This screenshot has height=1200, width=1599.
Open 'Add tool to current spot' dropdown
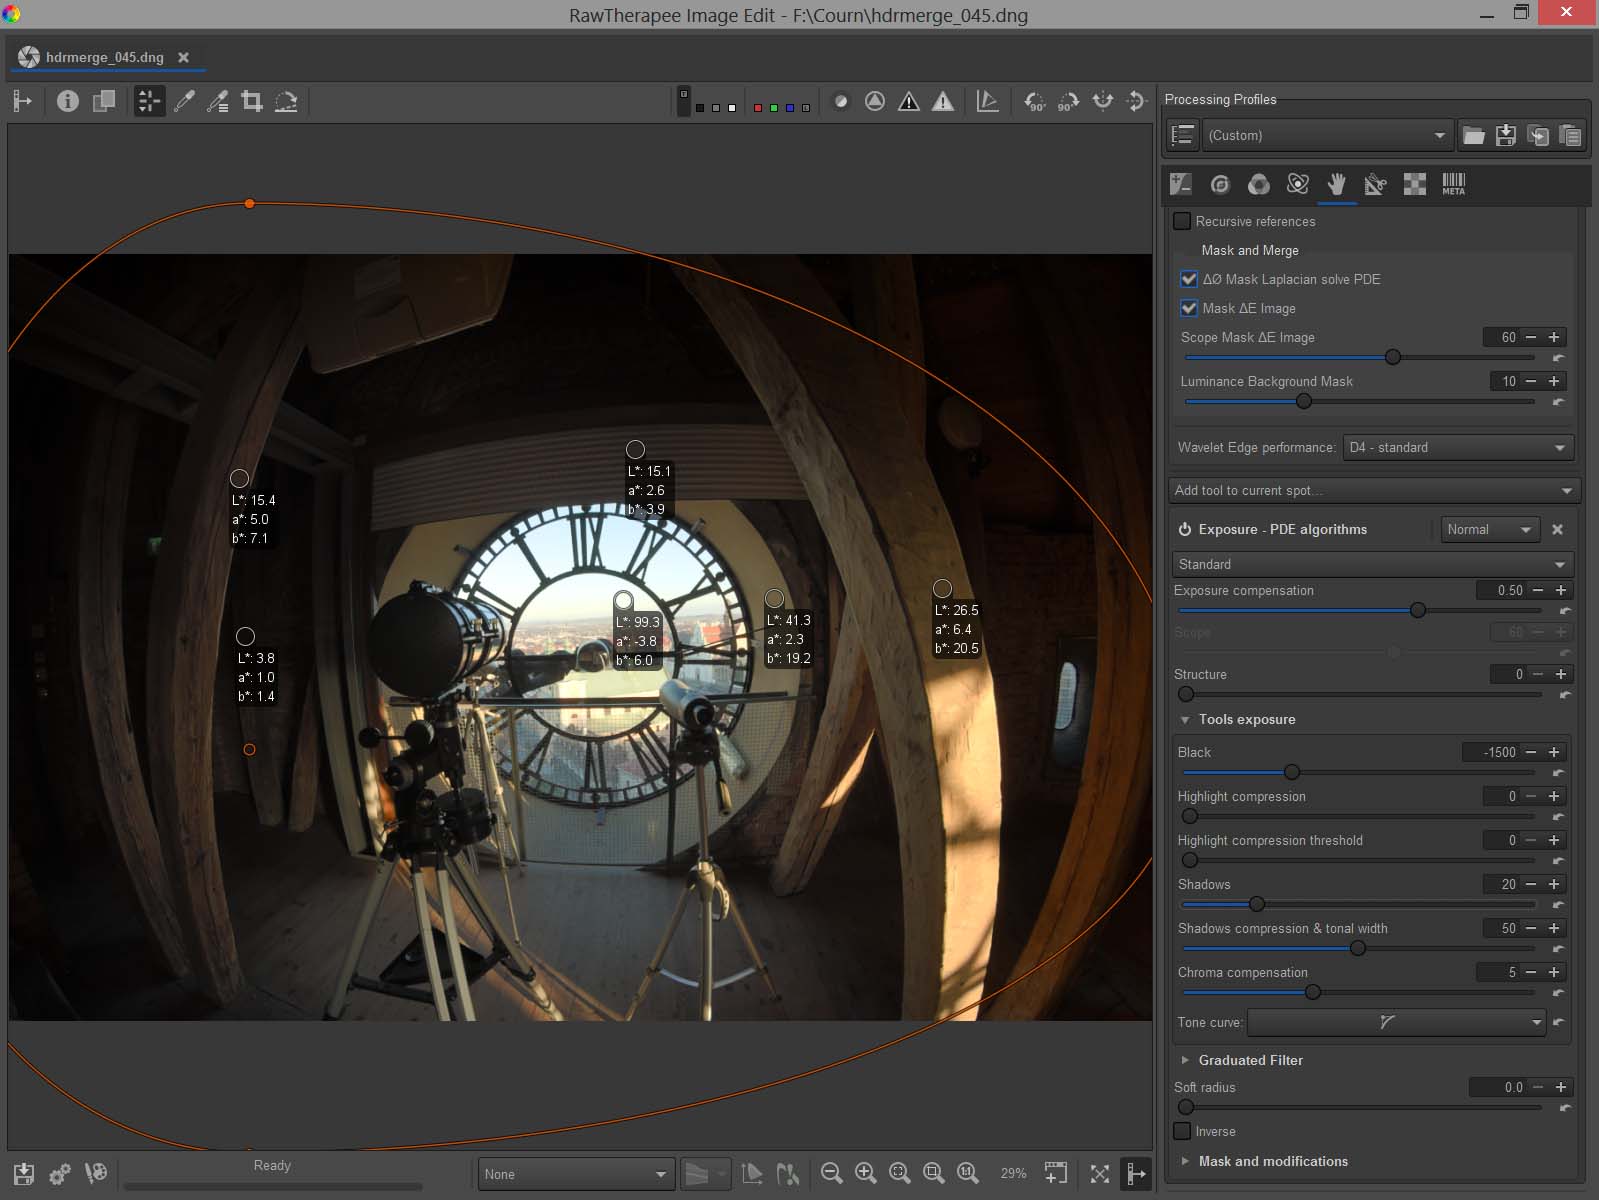(x=1374, y=490)
